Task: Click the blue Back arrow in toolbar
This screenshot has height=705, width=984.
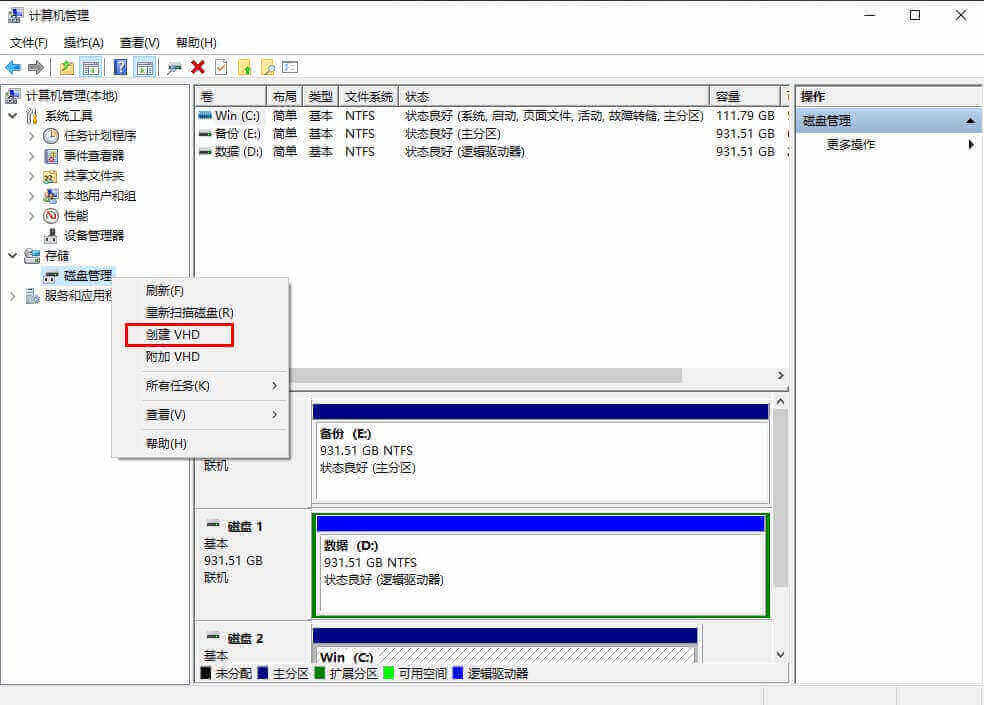Action: [13, 67]
